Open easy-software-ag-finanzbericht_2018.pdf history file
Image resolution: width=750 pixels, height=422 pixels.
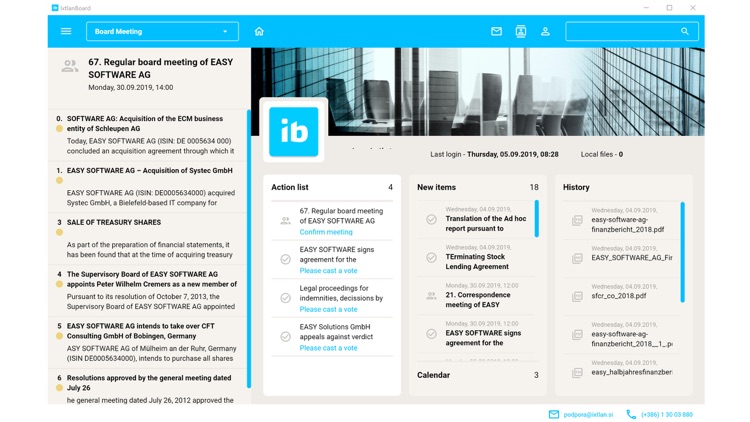621,220
